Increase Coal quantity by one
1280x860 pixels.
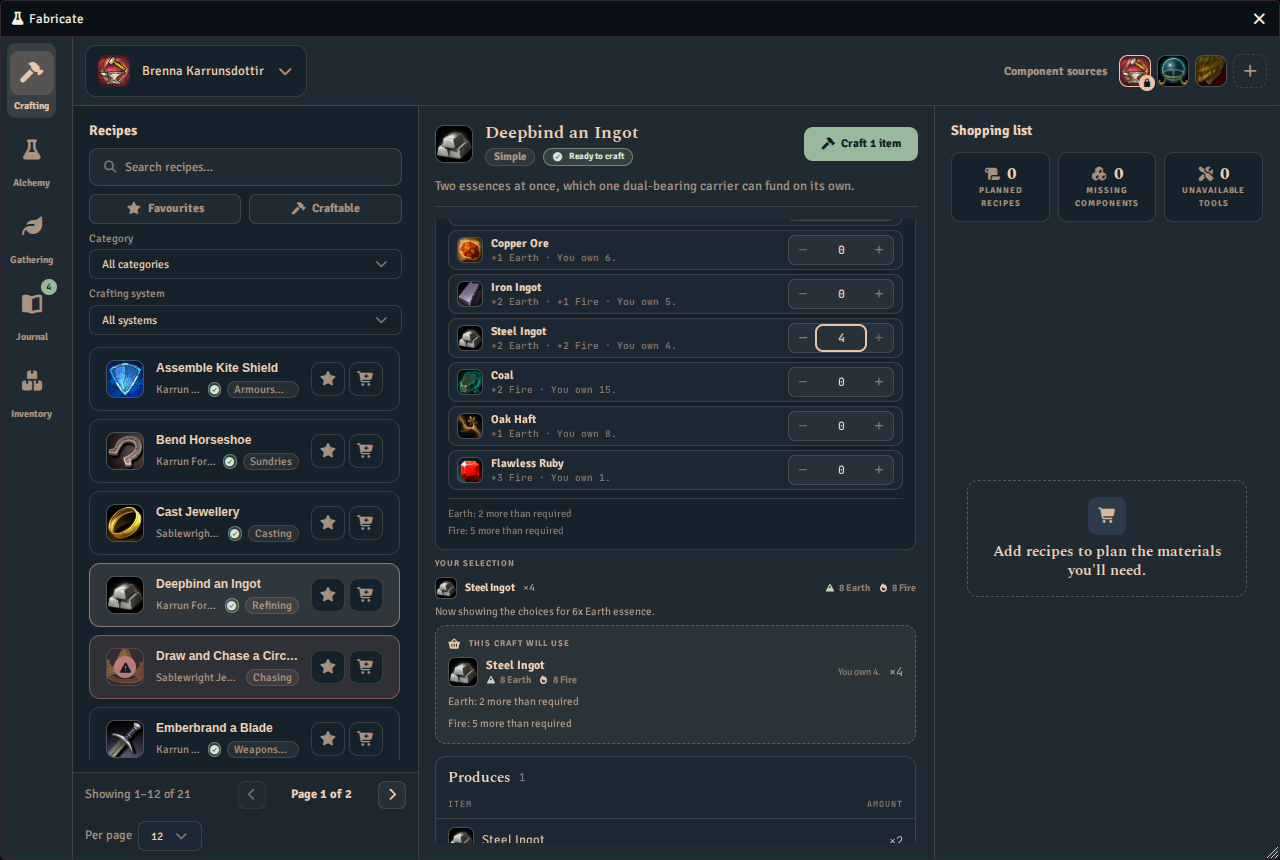tap(879, 382)
